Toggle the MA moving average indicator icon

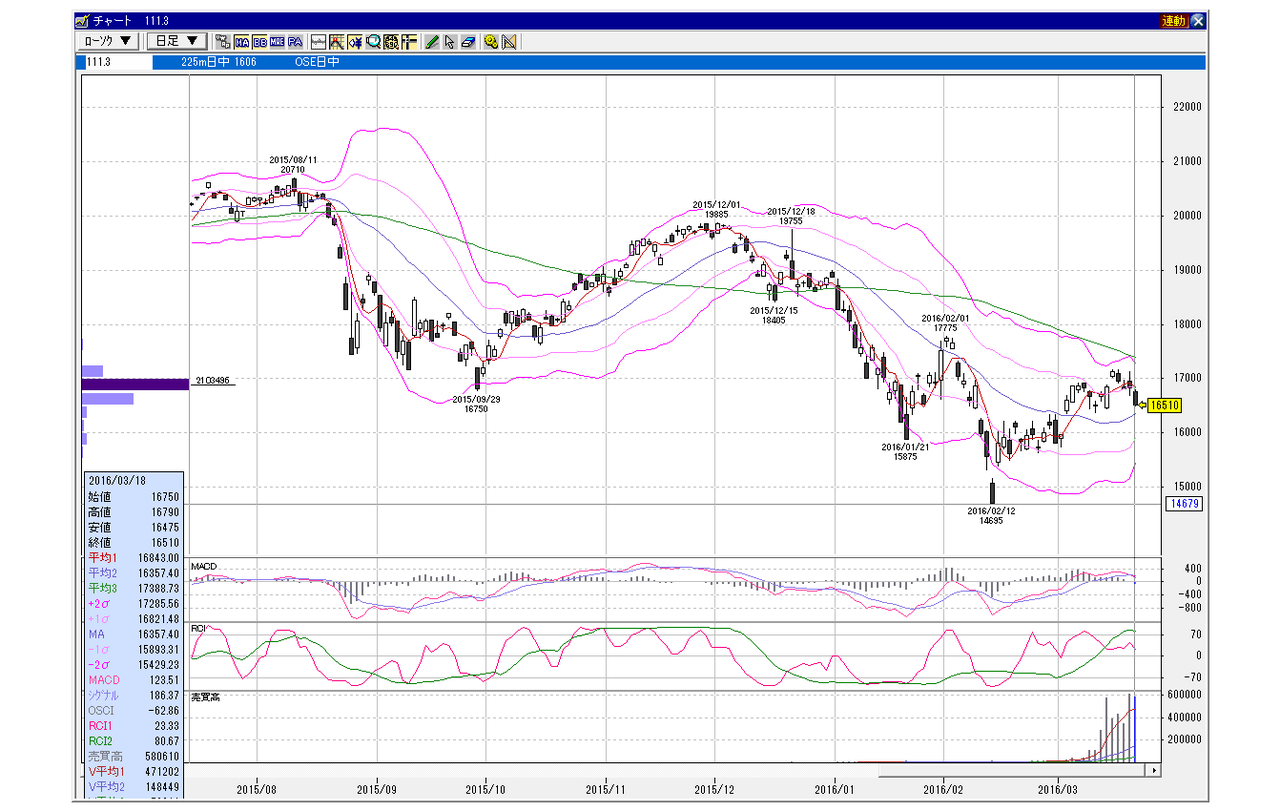click(241, 42)
